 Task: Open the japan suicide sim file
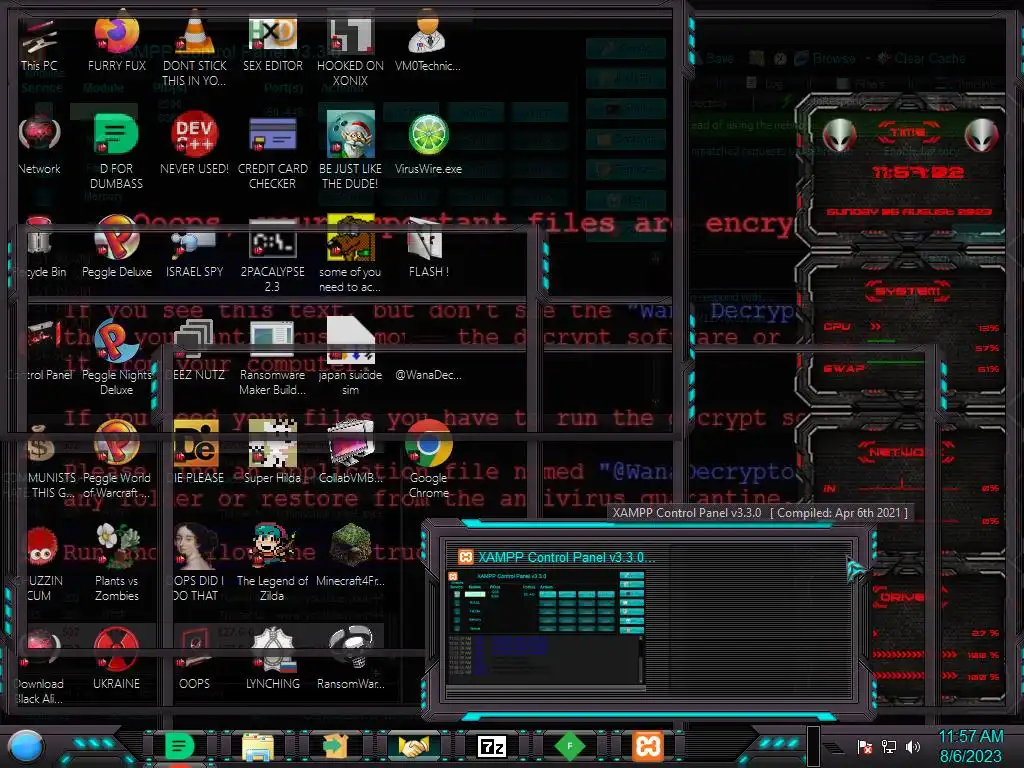click(351, 358)
